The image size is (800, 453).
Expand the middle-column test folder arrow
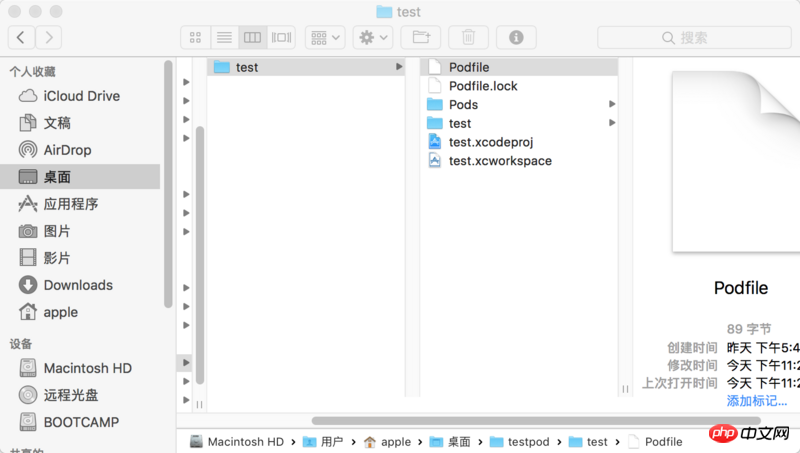pos(399,67)
